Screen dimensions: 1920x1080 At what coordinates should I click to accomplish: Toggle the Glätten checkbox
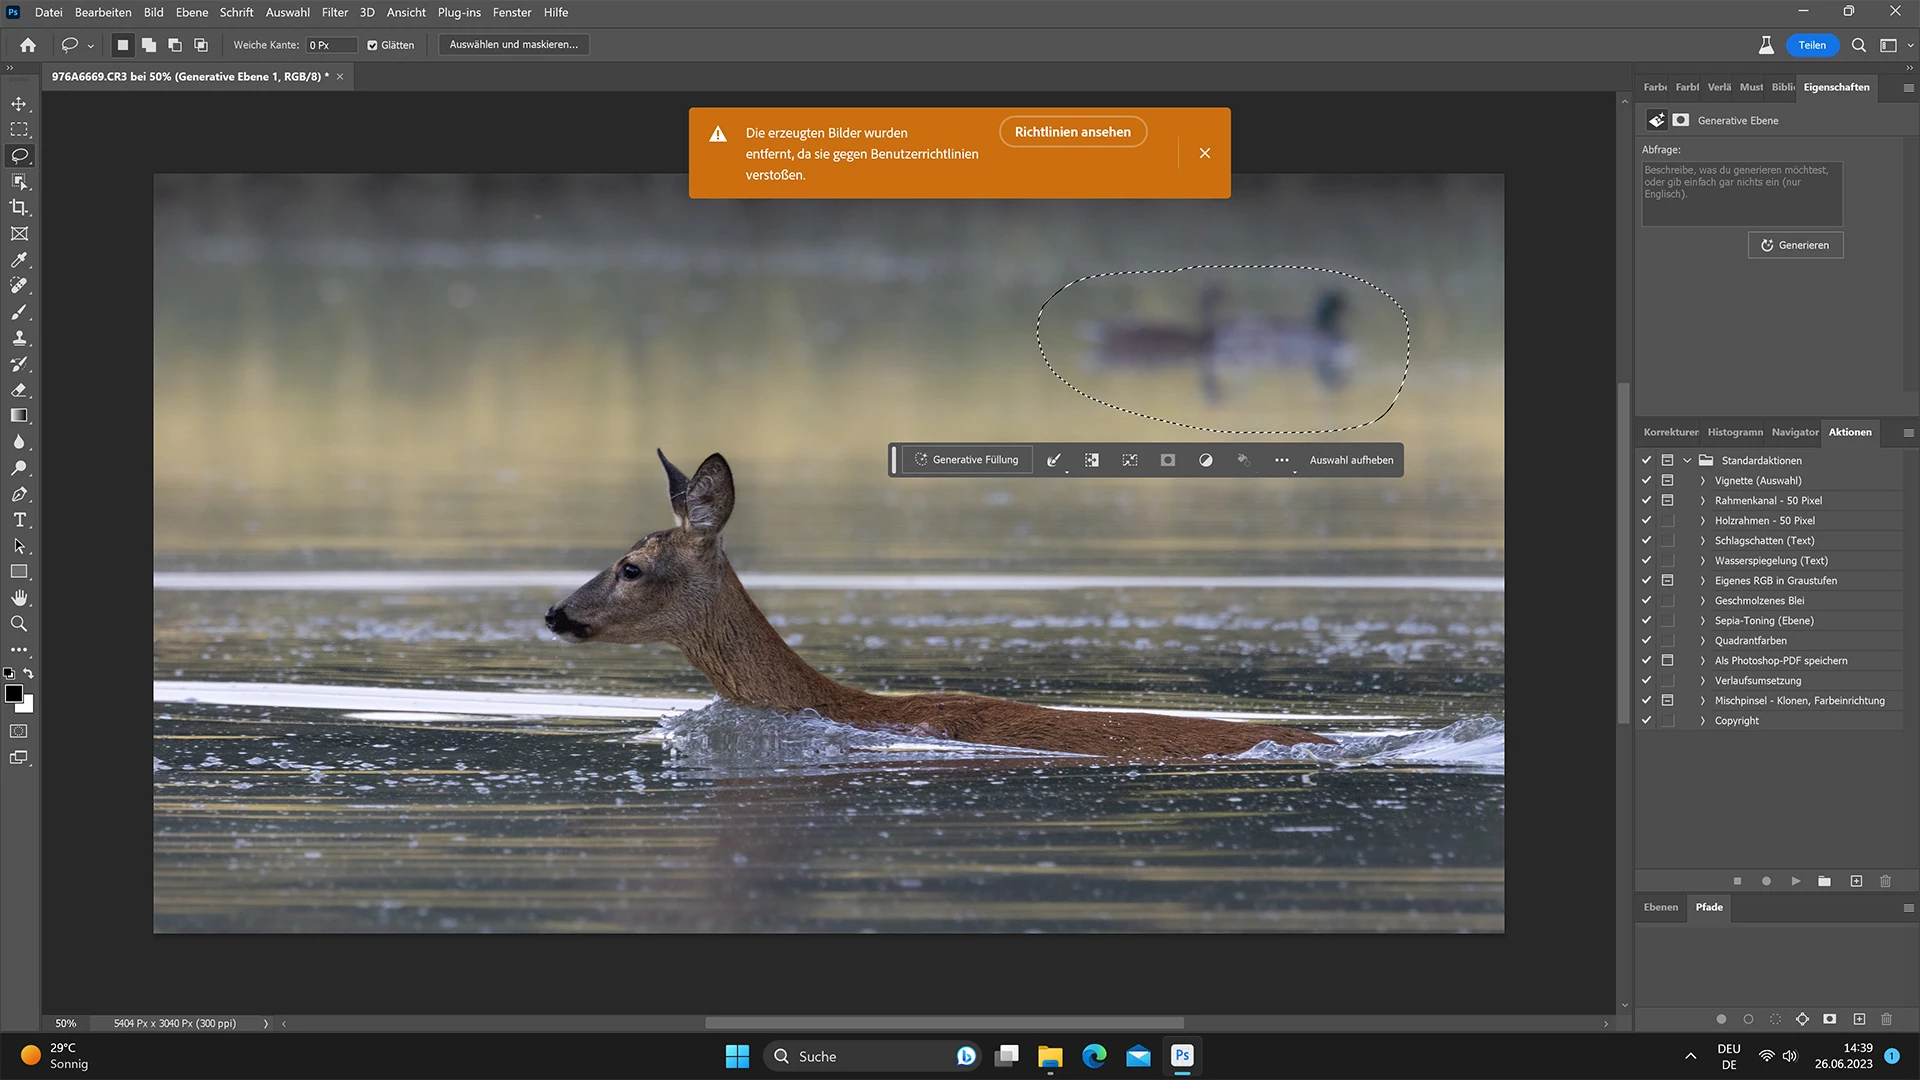point(372,45)
